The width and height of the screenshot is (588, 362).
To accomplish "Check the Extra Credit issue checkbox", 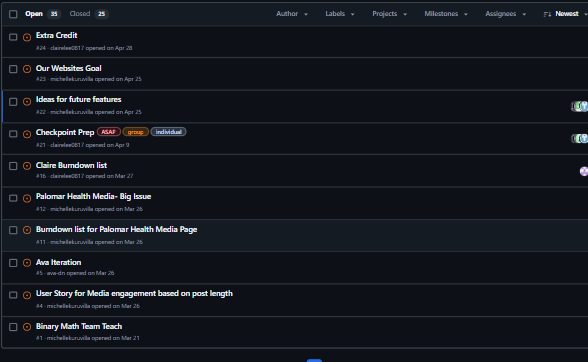I will point(13,37).
